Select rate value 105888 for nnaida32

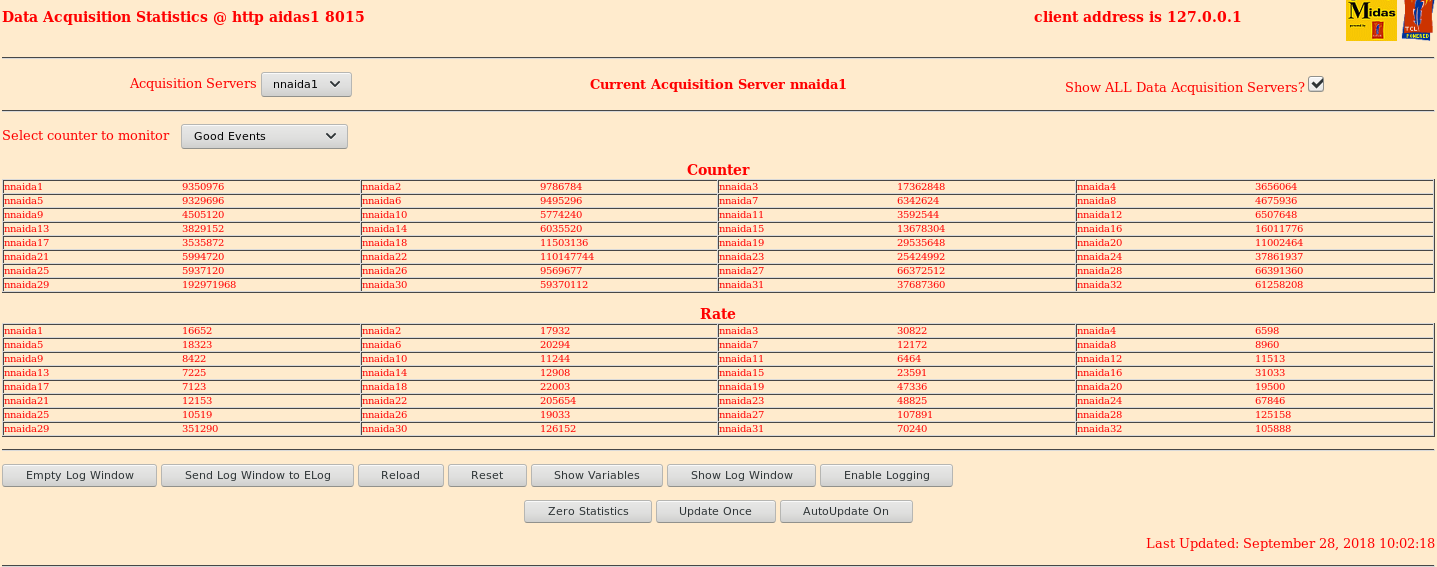point(1273,429)
